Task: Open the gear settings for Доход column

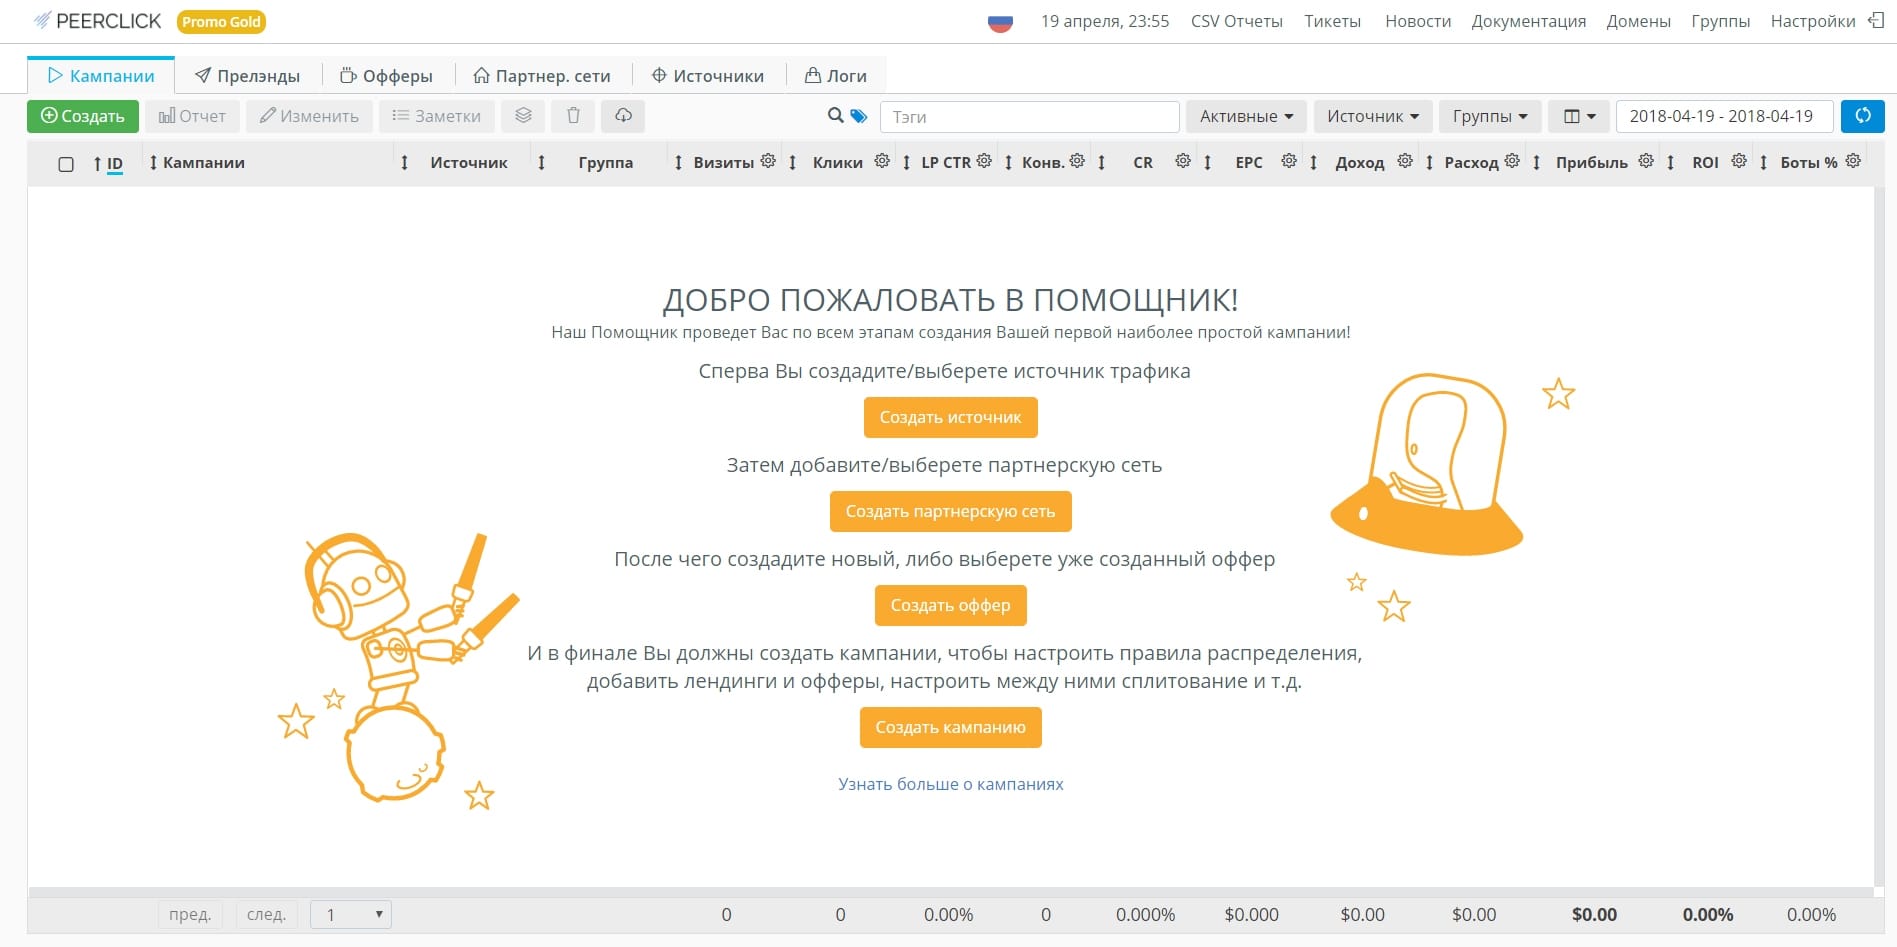Action: click(1405, 161)
